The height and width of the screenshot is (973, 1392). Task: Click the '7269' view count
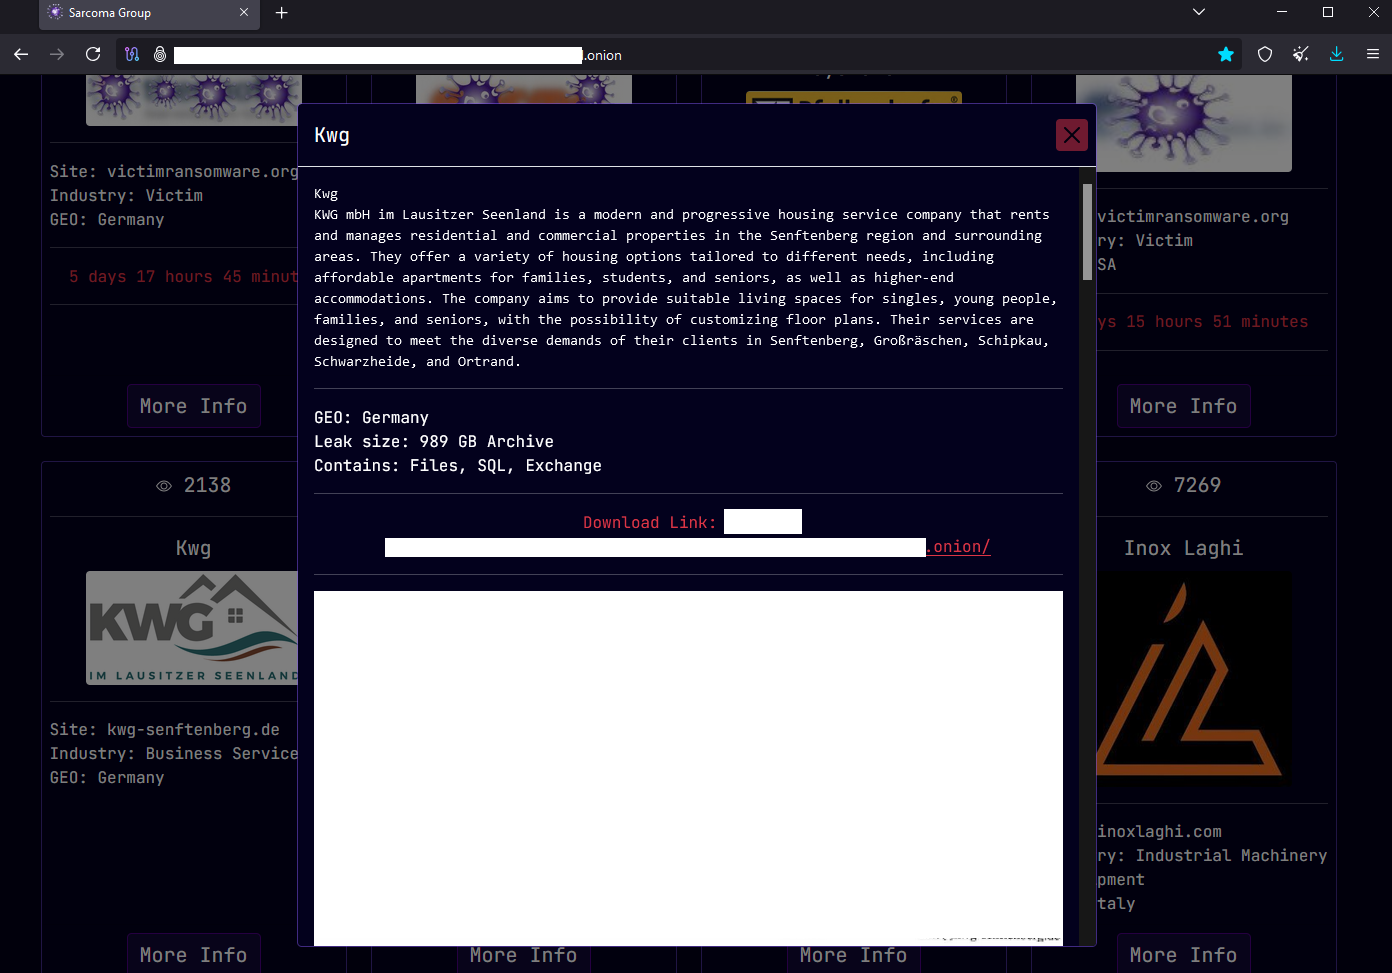coord(1197,485)
